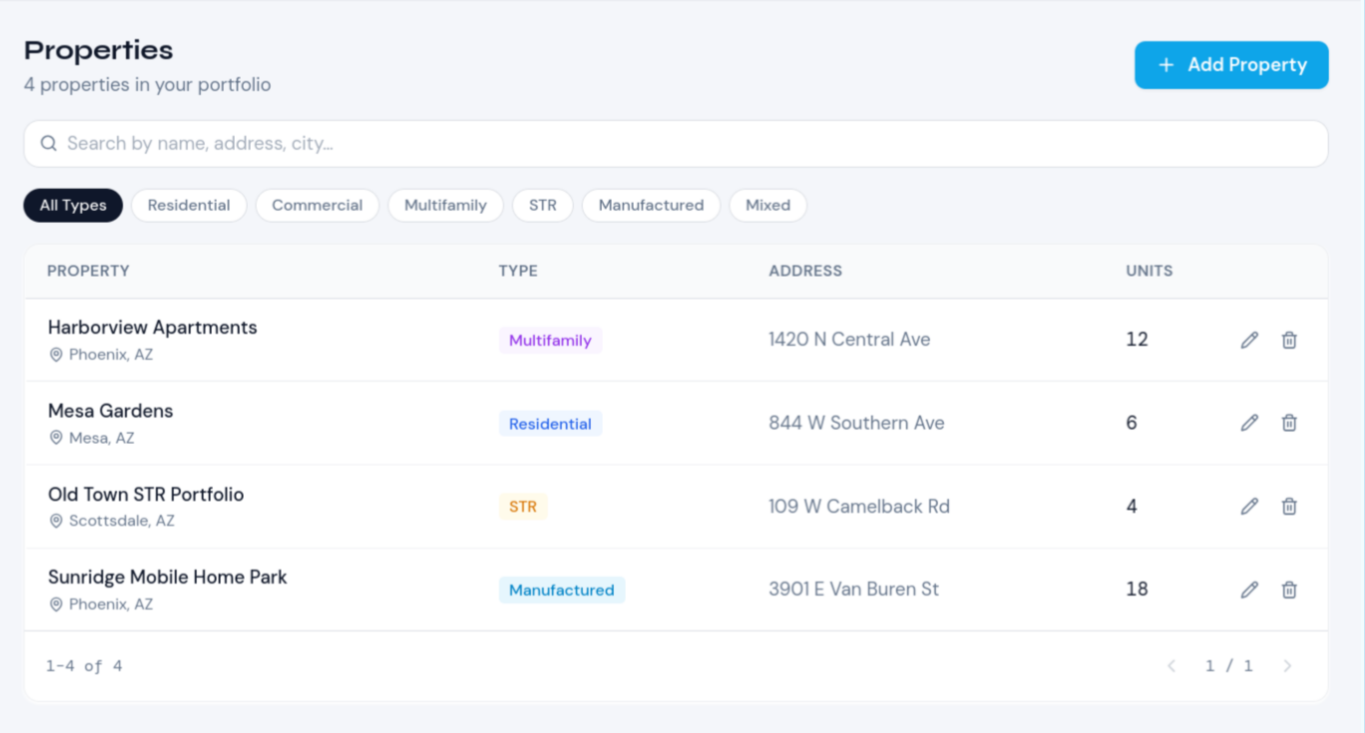Click the Multifamily type badge

pyautogui.click(x=550, y=340)
